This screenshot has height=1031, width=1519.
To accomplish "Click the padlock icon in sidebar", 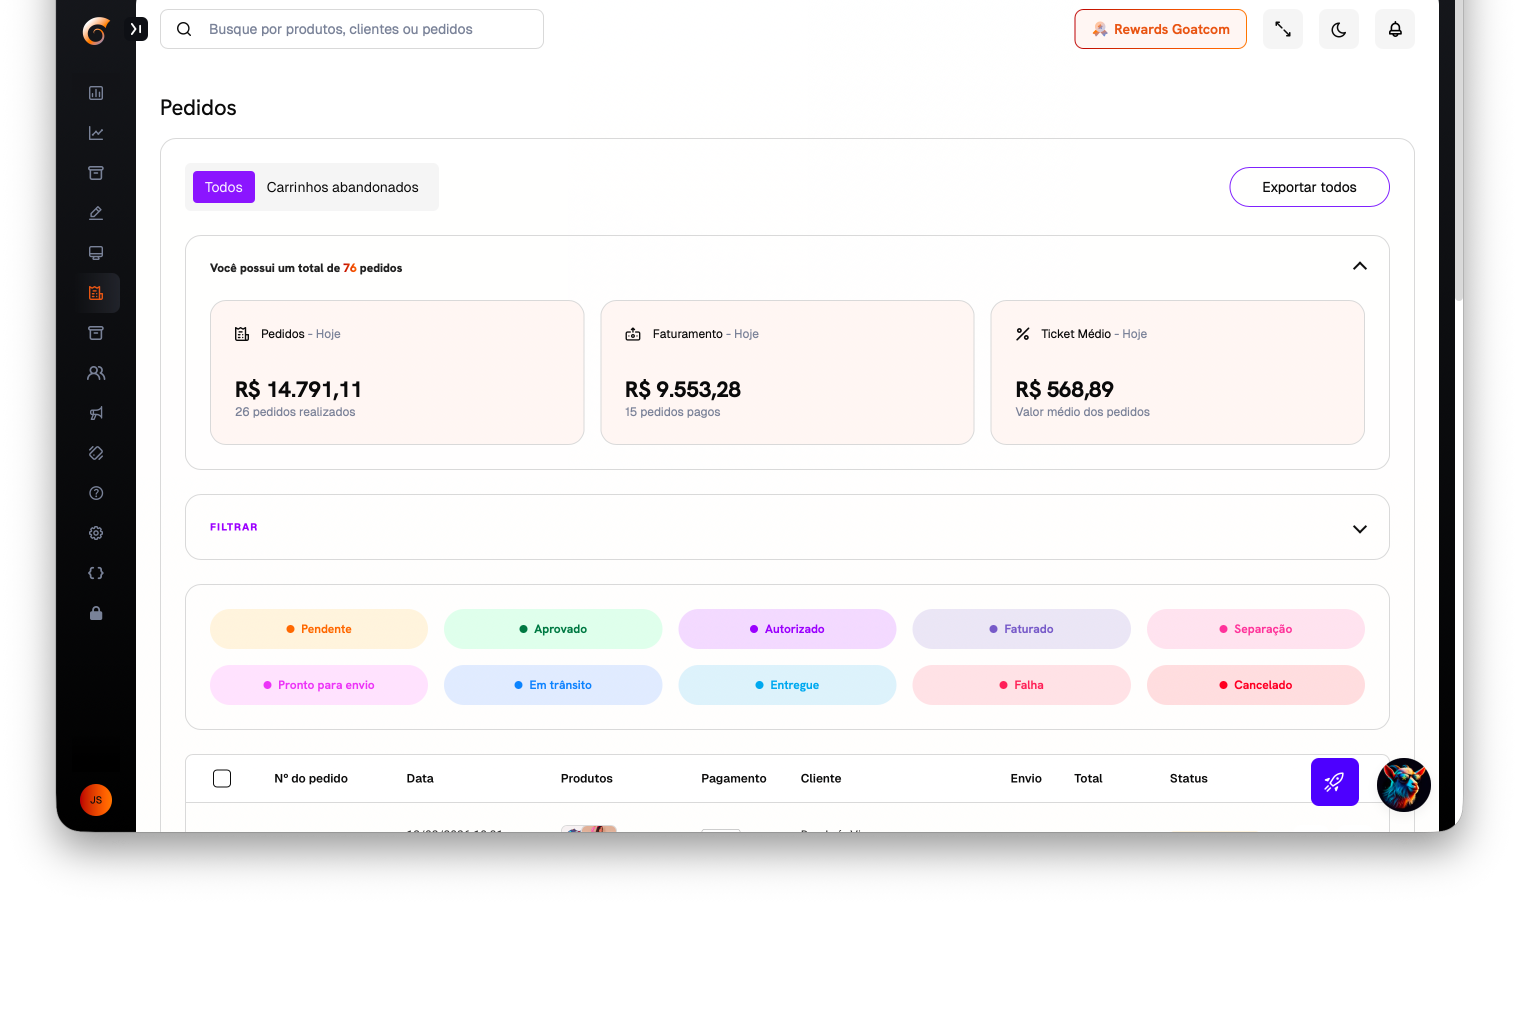I will pos(96,613).
